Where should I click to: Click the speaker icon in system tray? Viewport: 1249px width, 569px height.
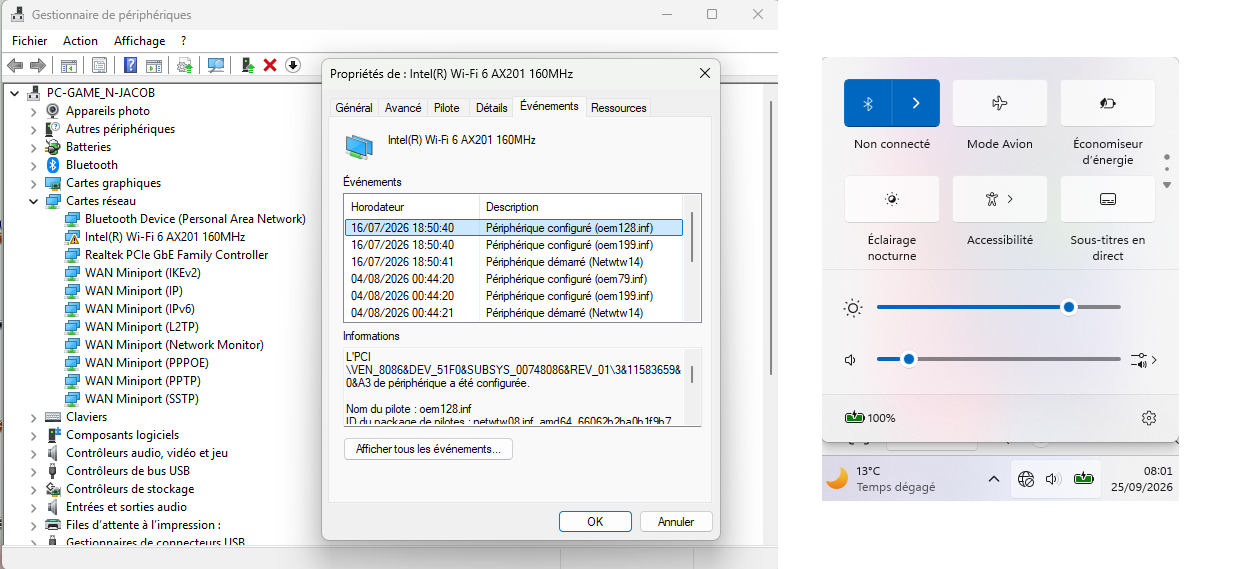1052,479
